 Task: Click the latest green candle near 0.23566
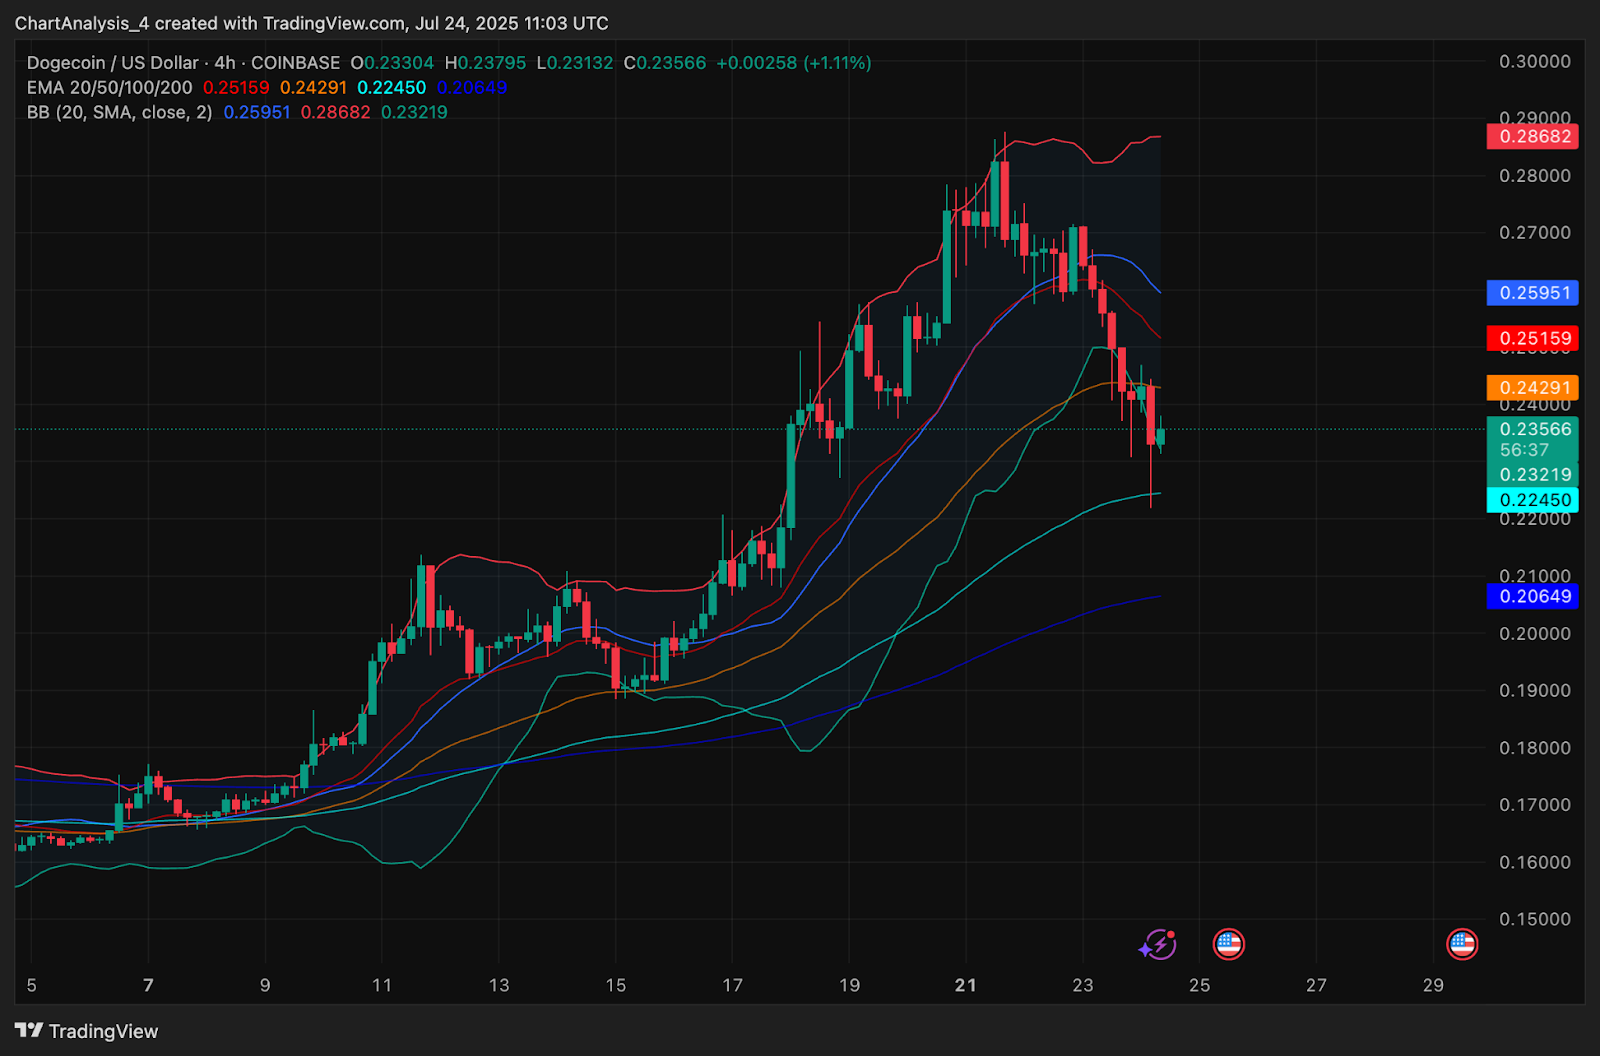coord(1161,436)
